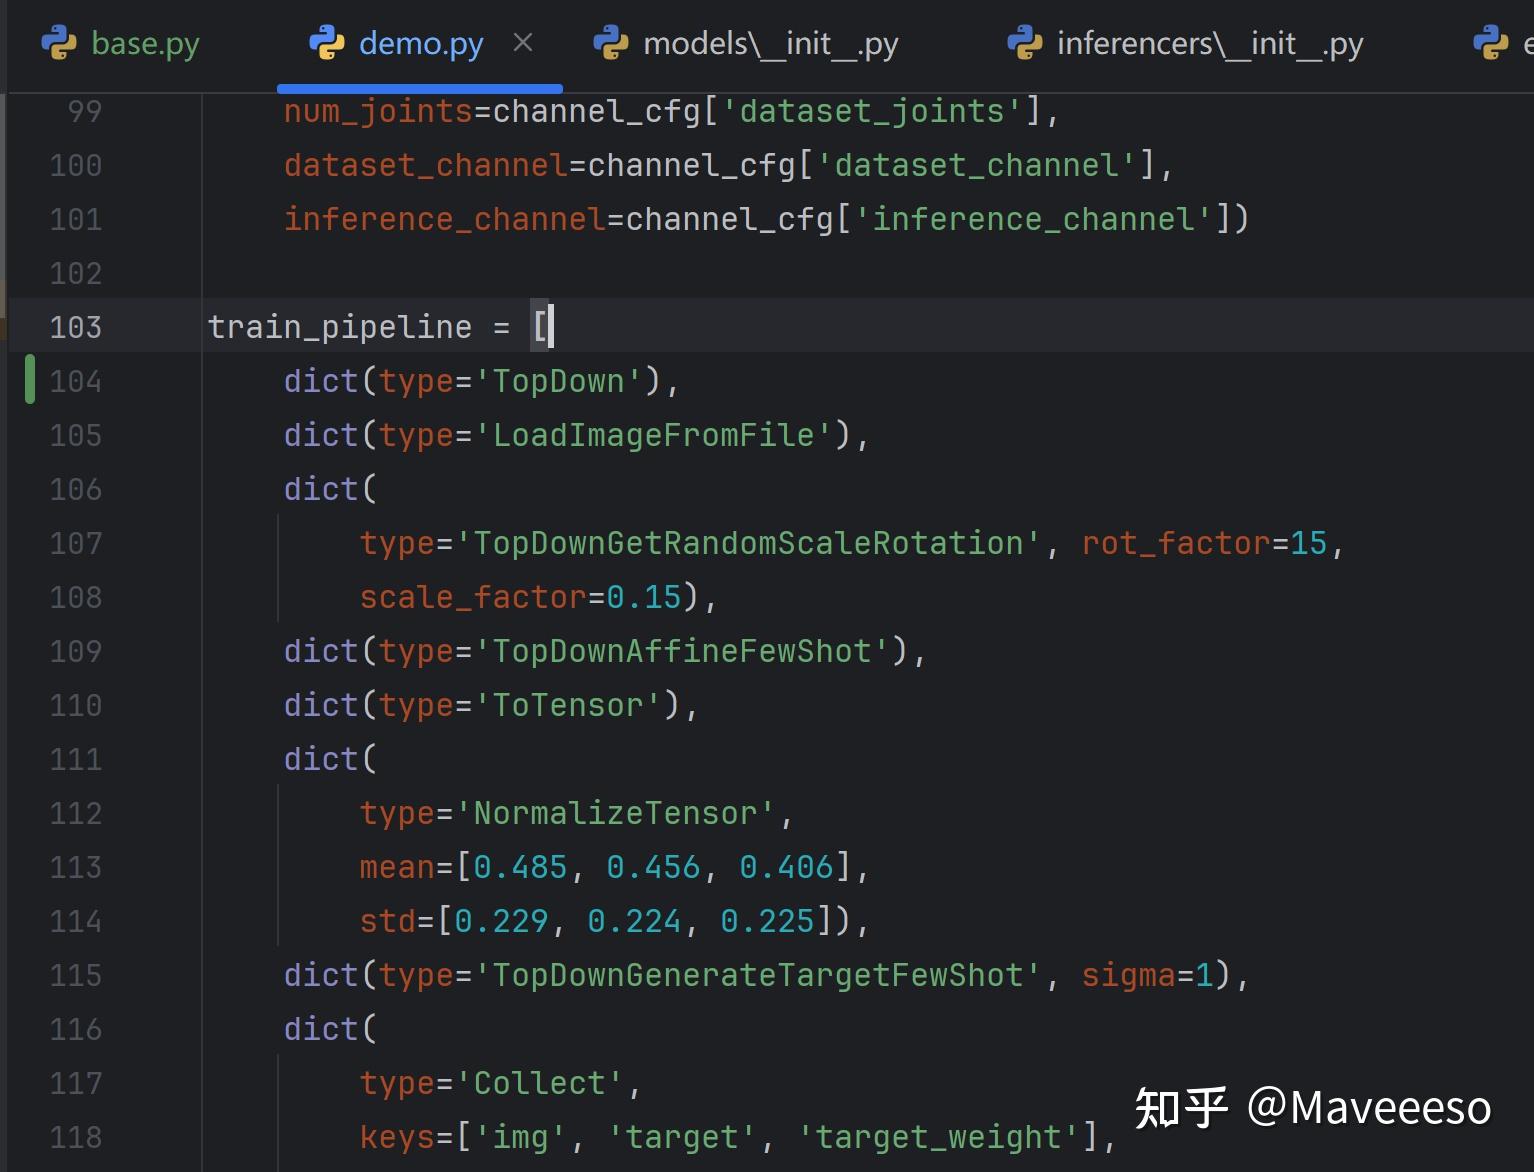This screenshot has width=1534, height=1172.
Task: Click the Python icon on the truncated rightmost tab
Action: click(x=1490, y=42)
